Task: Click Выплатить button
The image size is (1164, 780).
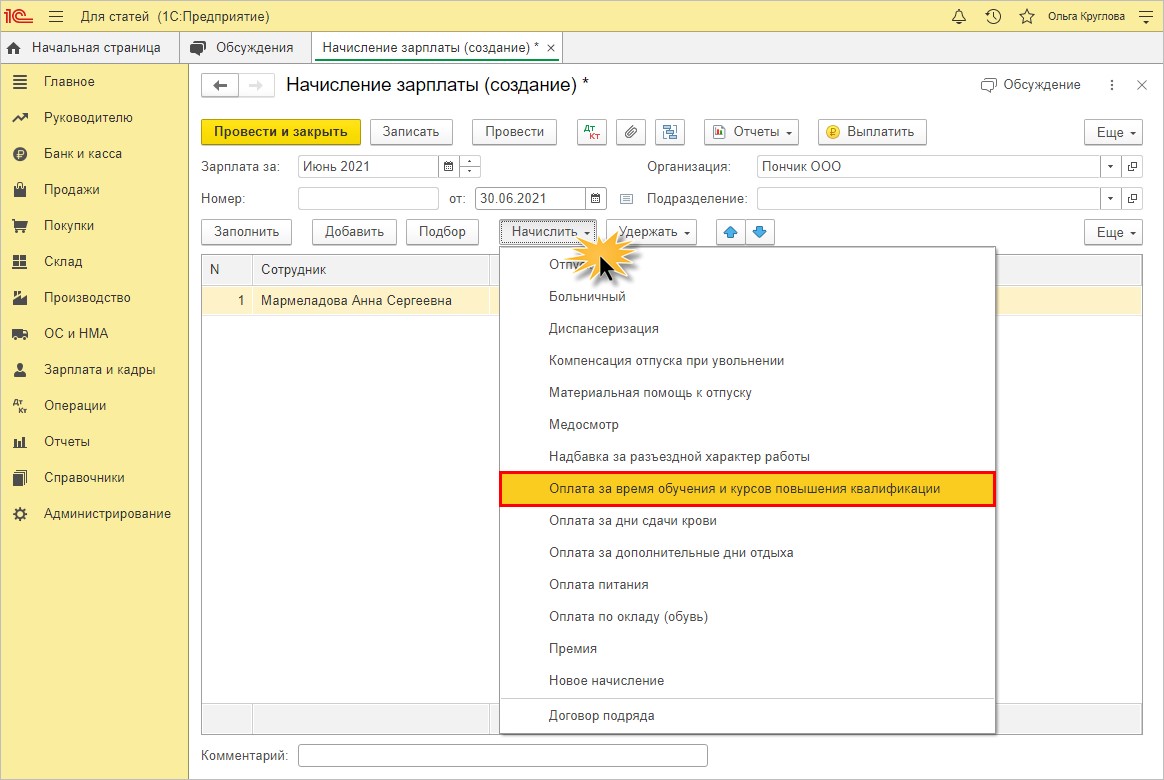Action: [x=872, y=132]
